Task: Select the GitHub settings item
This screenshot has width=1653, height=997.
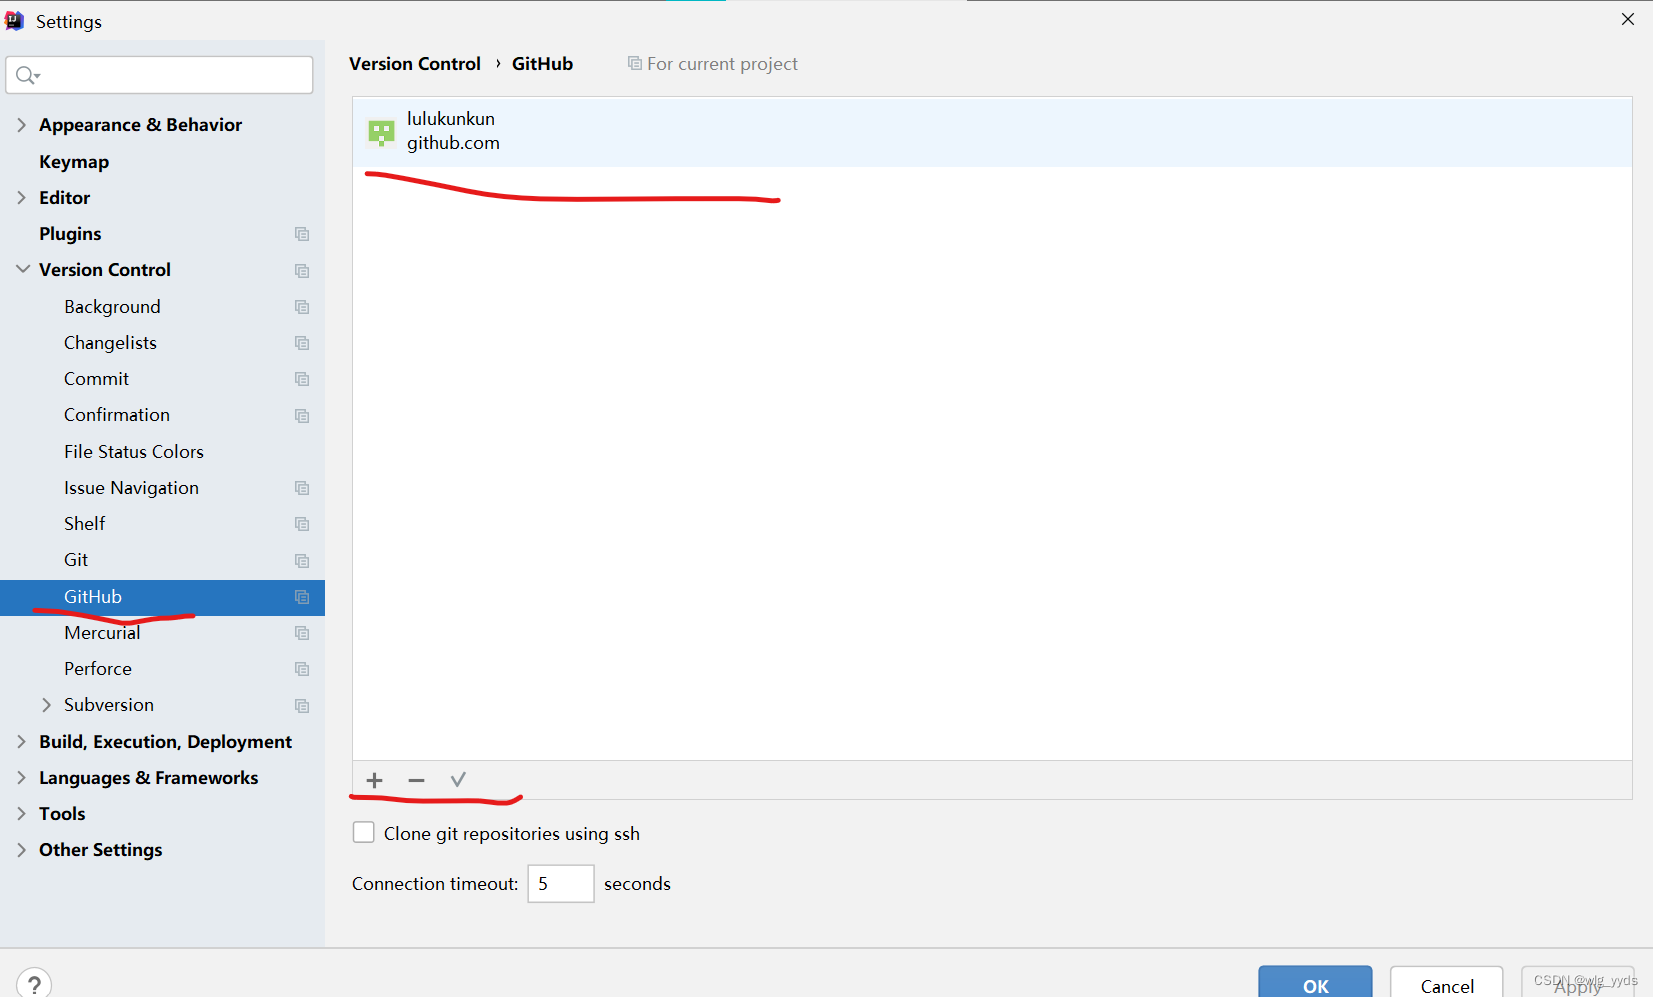Action: (x=162, y=597)
